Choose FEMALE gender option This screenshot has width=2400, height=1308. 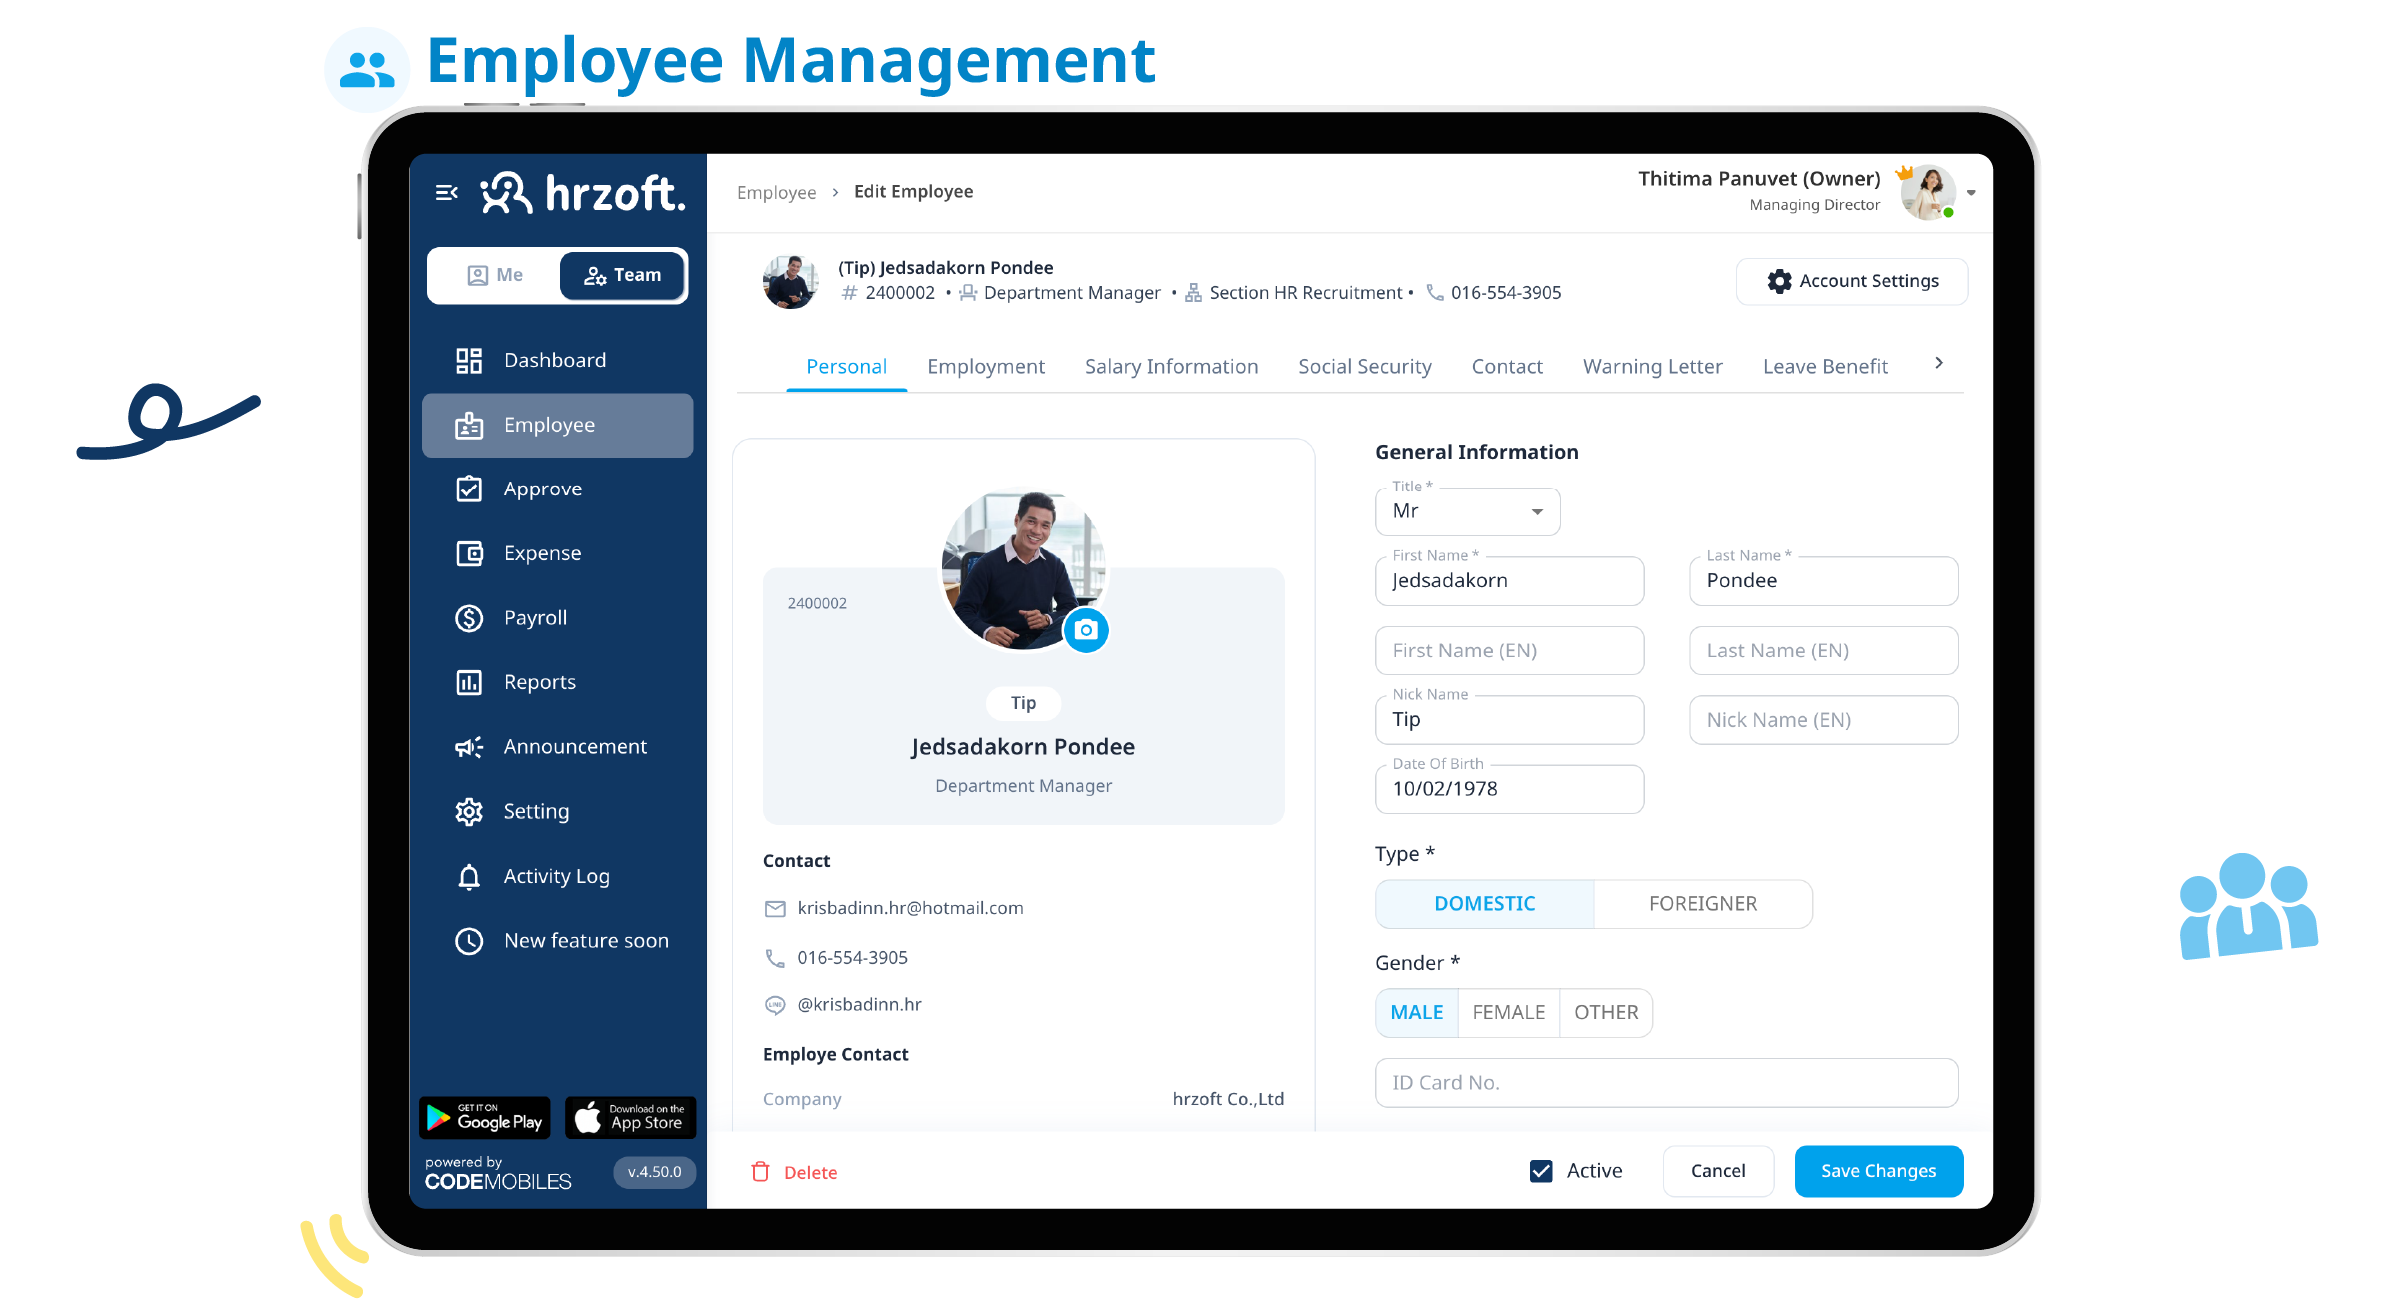coord(1508,1013)
